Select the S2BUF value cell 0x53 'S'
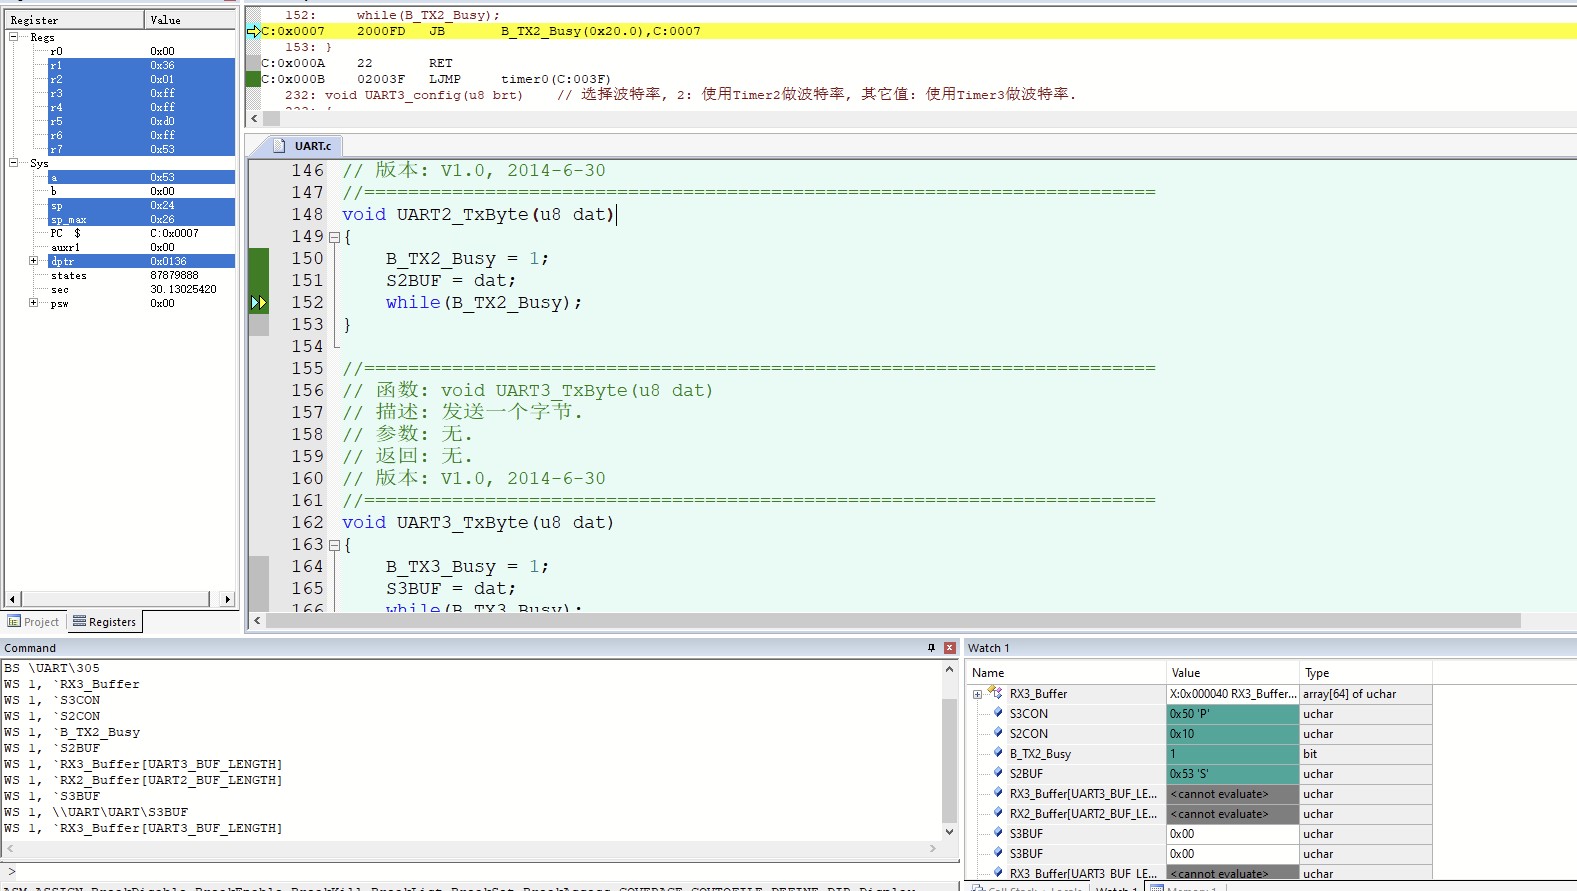1577x891 pixels. coord(1232,774)
